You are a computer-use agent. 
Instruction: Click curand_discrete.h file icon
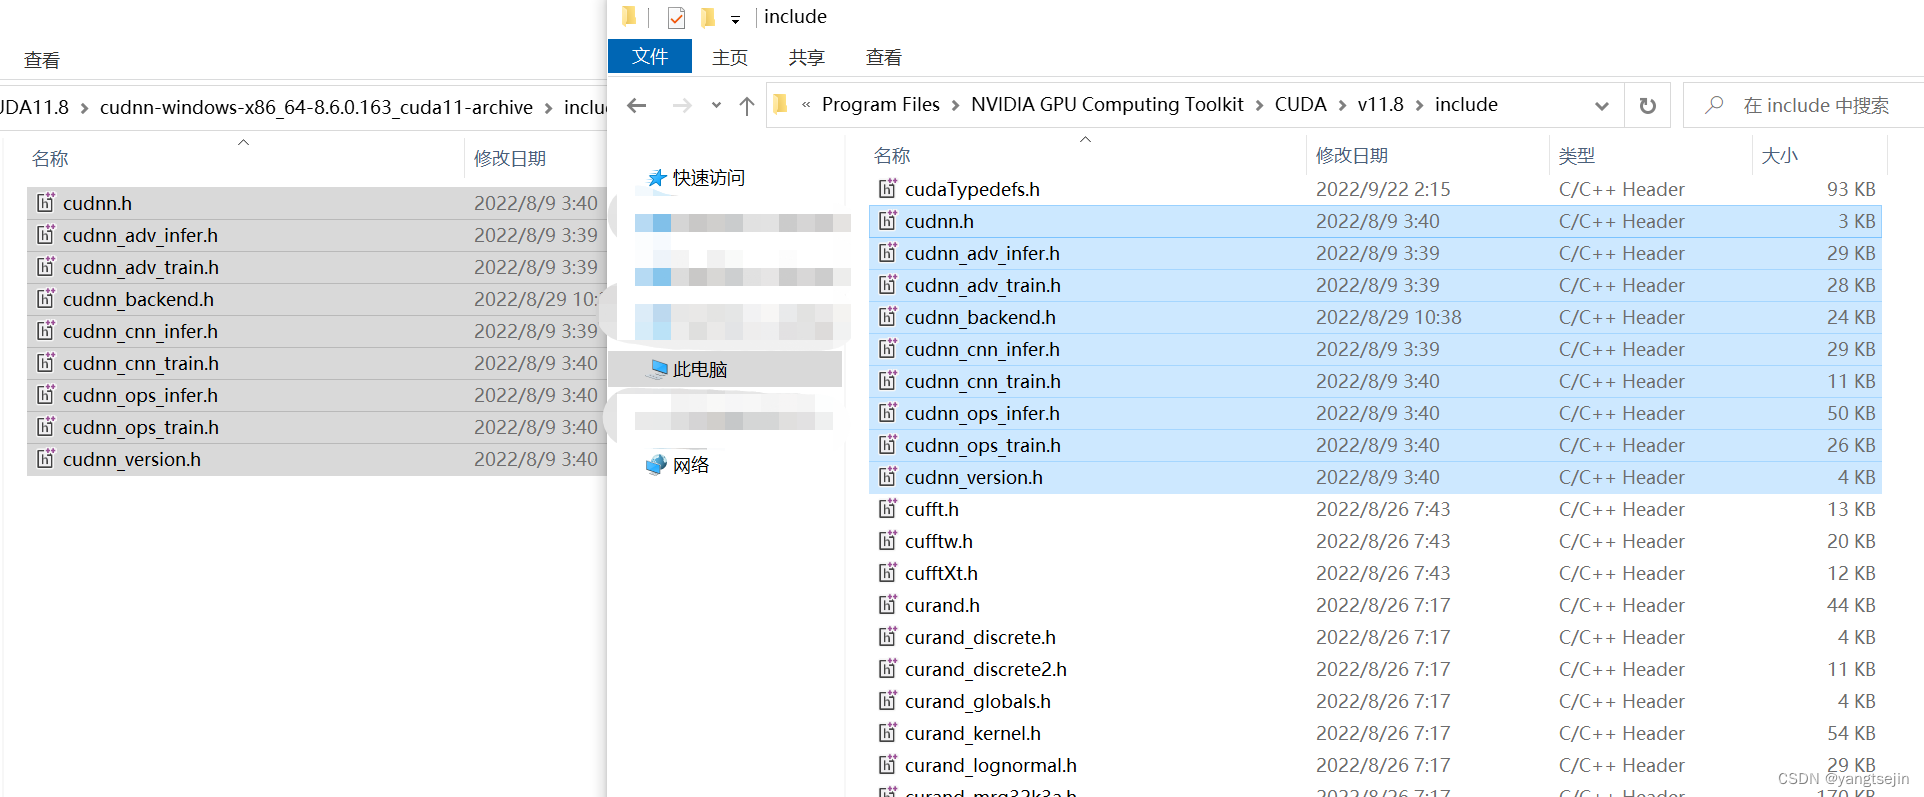click(887, 636)
